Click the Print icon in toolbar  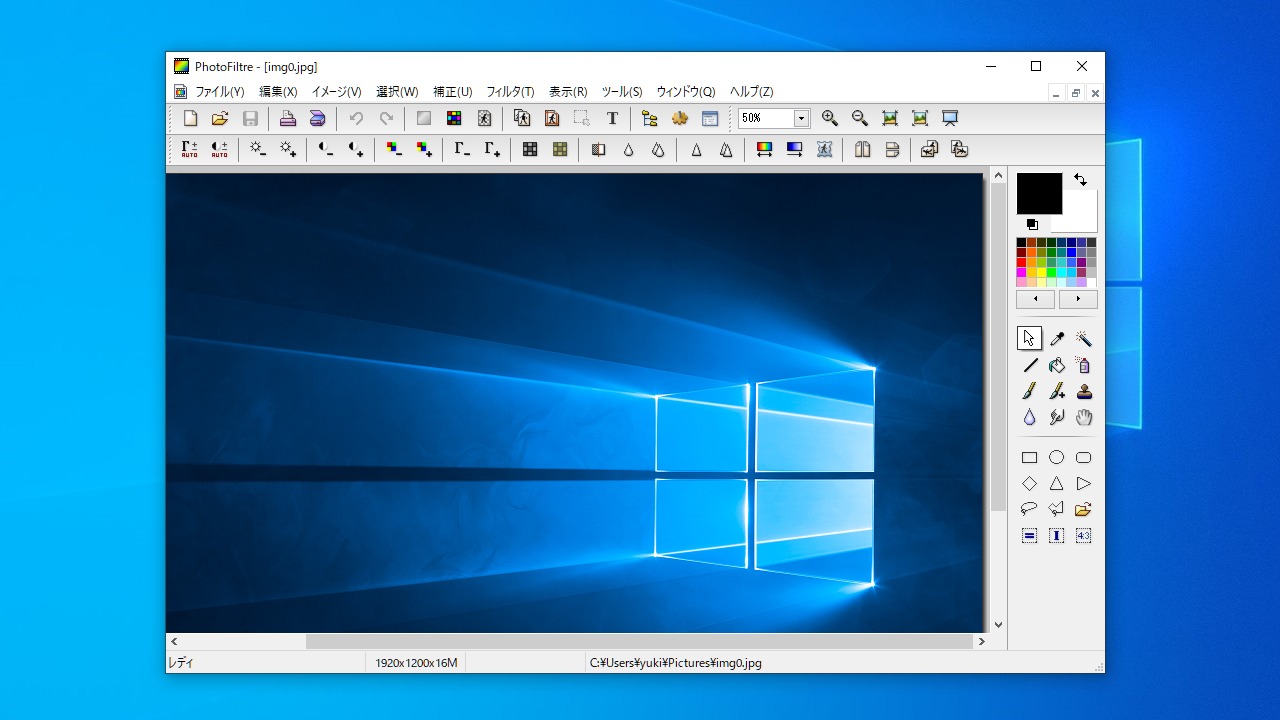tap(288, 118)
